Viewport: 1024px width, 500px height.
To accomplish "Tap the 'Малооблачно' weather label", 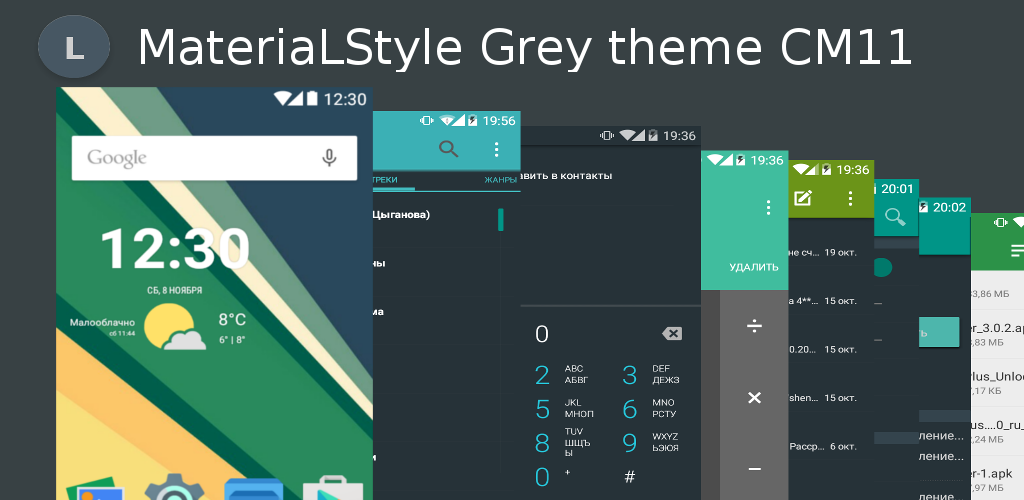I will pos(103,322).
